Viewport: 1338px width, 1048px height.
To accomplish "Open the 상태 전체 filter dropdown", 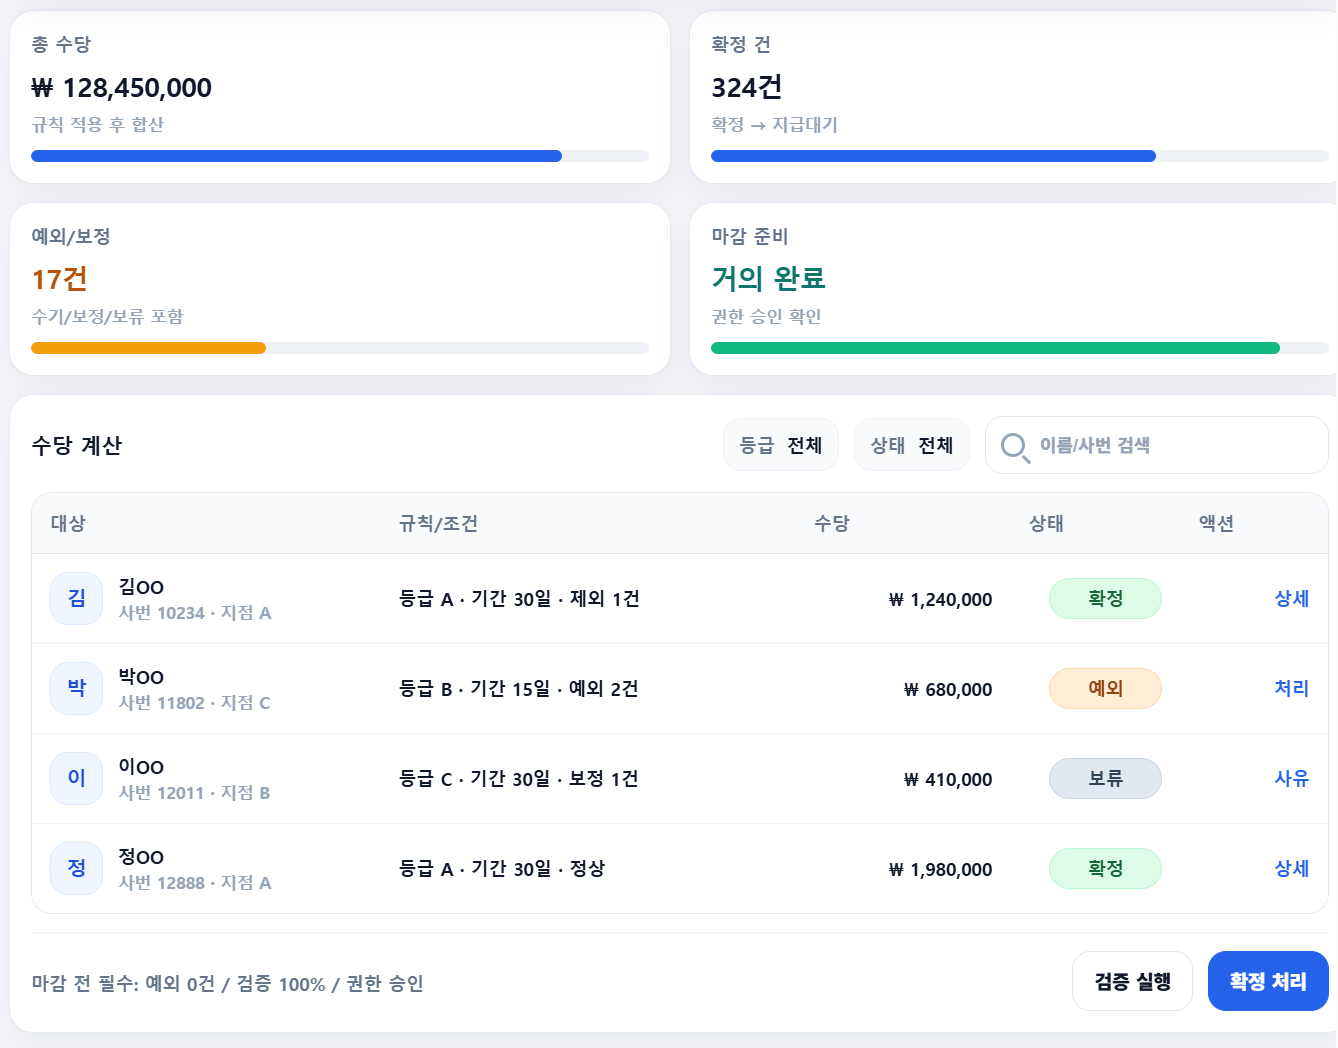I will pos(912,445).
